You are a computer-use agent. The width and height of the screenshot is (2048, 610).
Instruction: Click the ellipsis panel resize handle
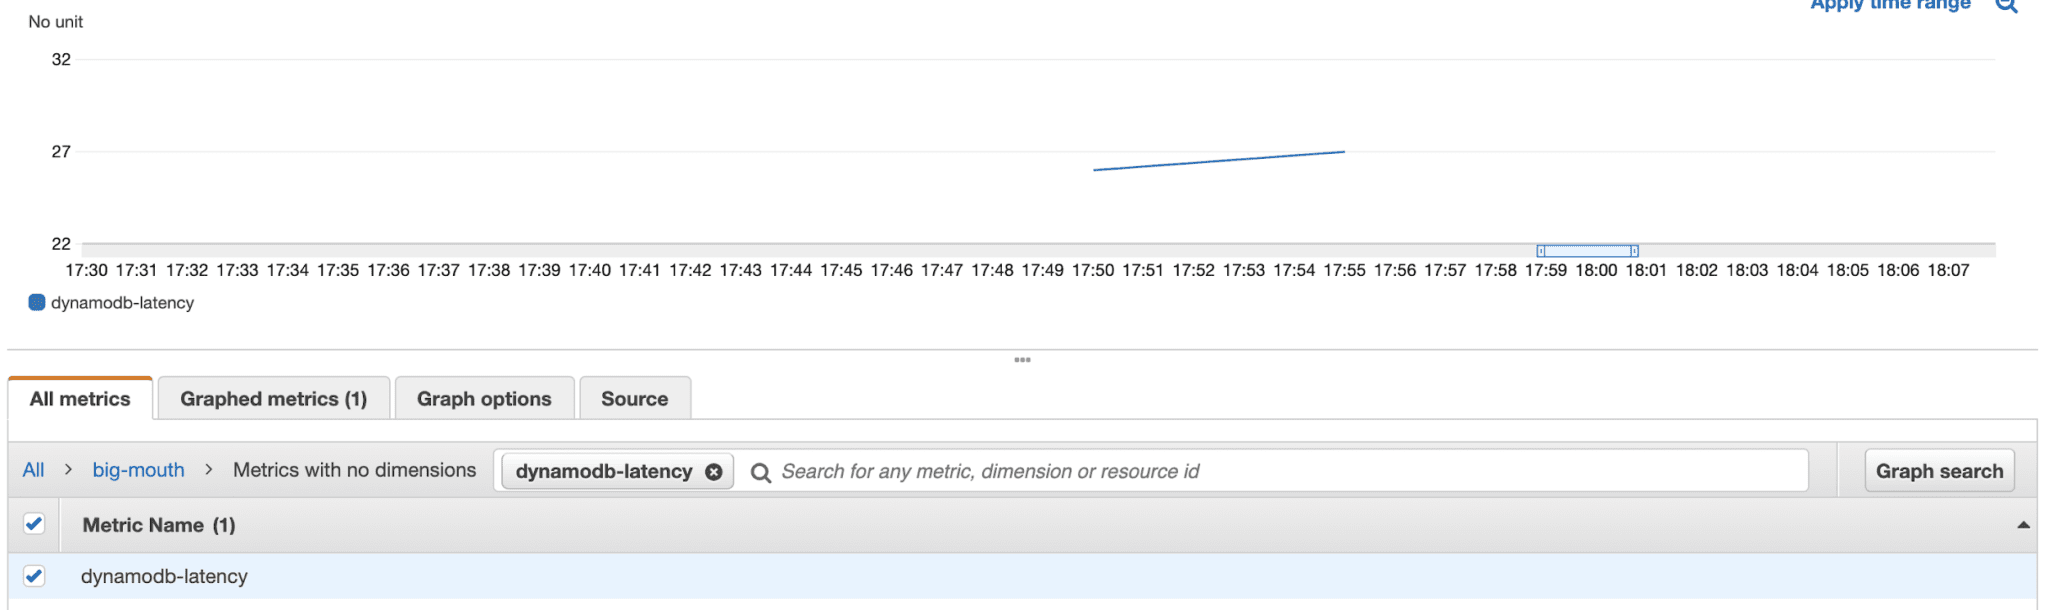click(x=1023, y=359)
